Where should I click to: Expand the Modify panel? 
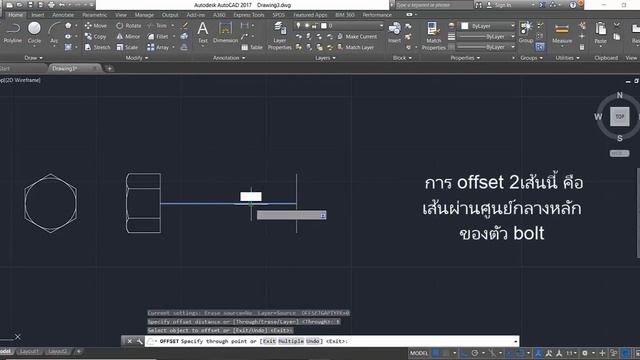136,58
